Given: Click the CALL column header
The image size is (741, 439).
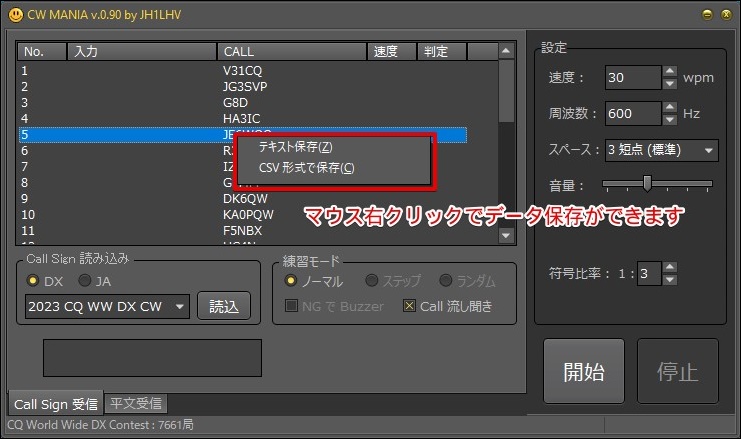Looking at the screenshot, I should (292, 52).
